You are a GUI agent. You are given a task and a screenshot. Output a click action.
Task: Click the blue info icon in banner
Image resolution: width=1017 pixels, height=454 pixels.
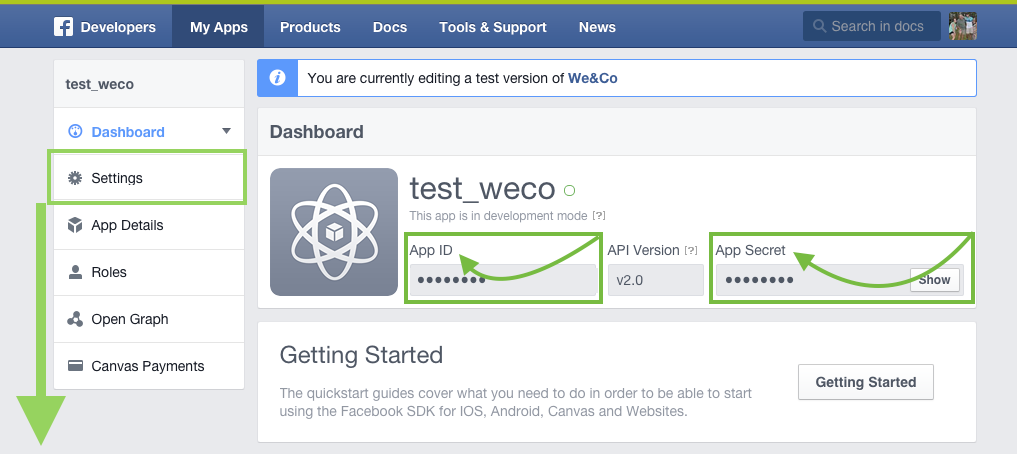(278, 78)
